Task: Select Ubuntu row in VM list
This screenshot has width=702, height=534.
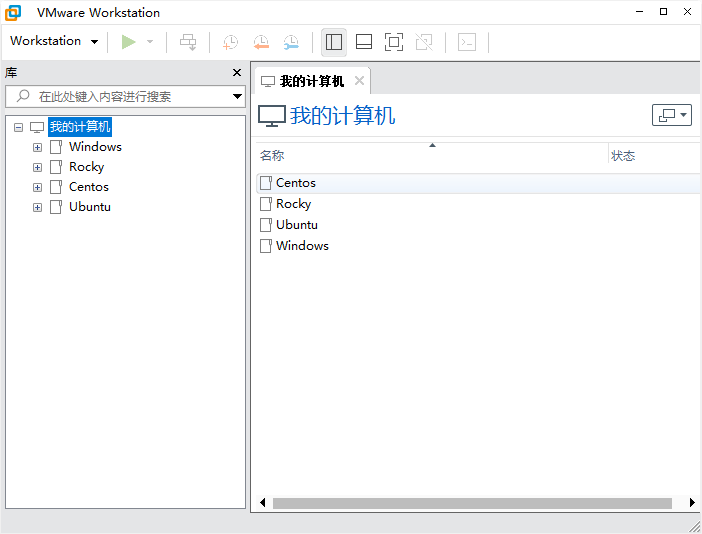Action: [478, 225]
